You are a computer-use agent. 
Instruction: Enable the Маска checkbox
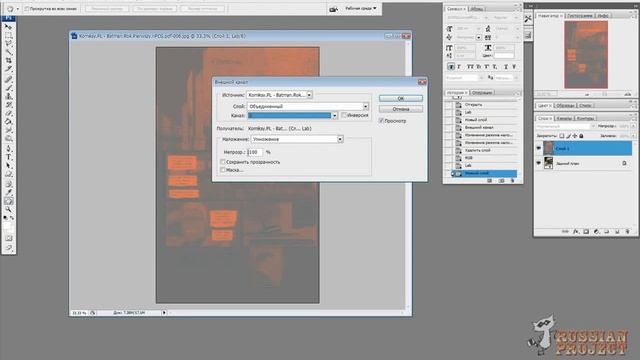point(223,170)
